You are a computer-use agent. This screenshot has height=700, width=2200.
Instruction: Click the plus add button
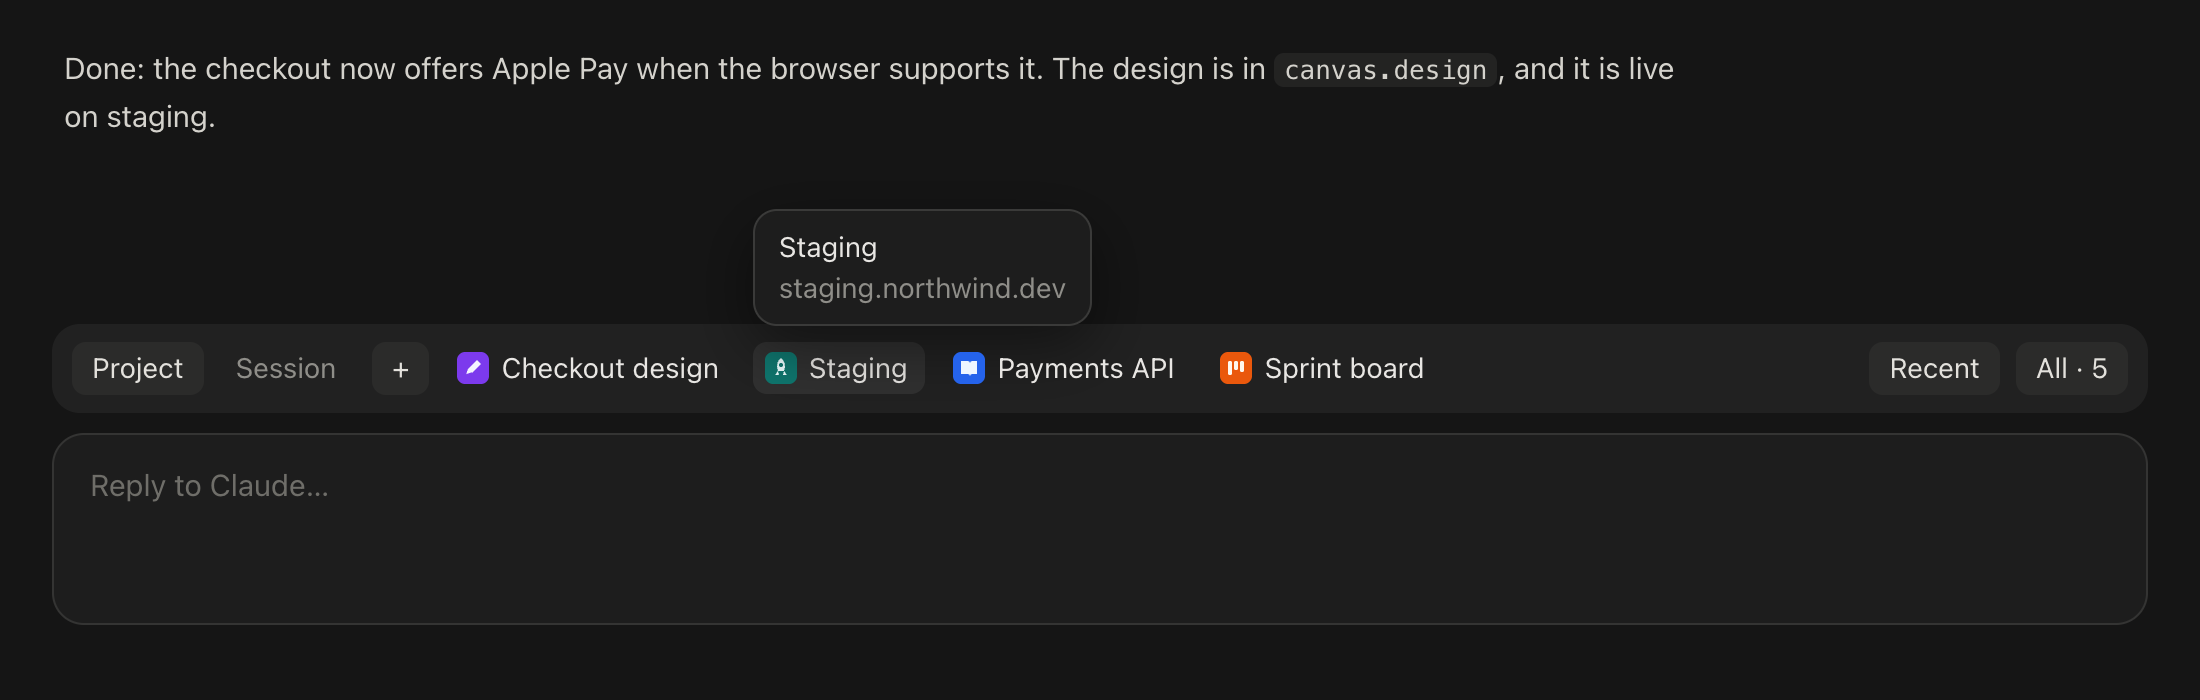[x=400, y=369]
